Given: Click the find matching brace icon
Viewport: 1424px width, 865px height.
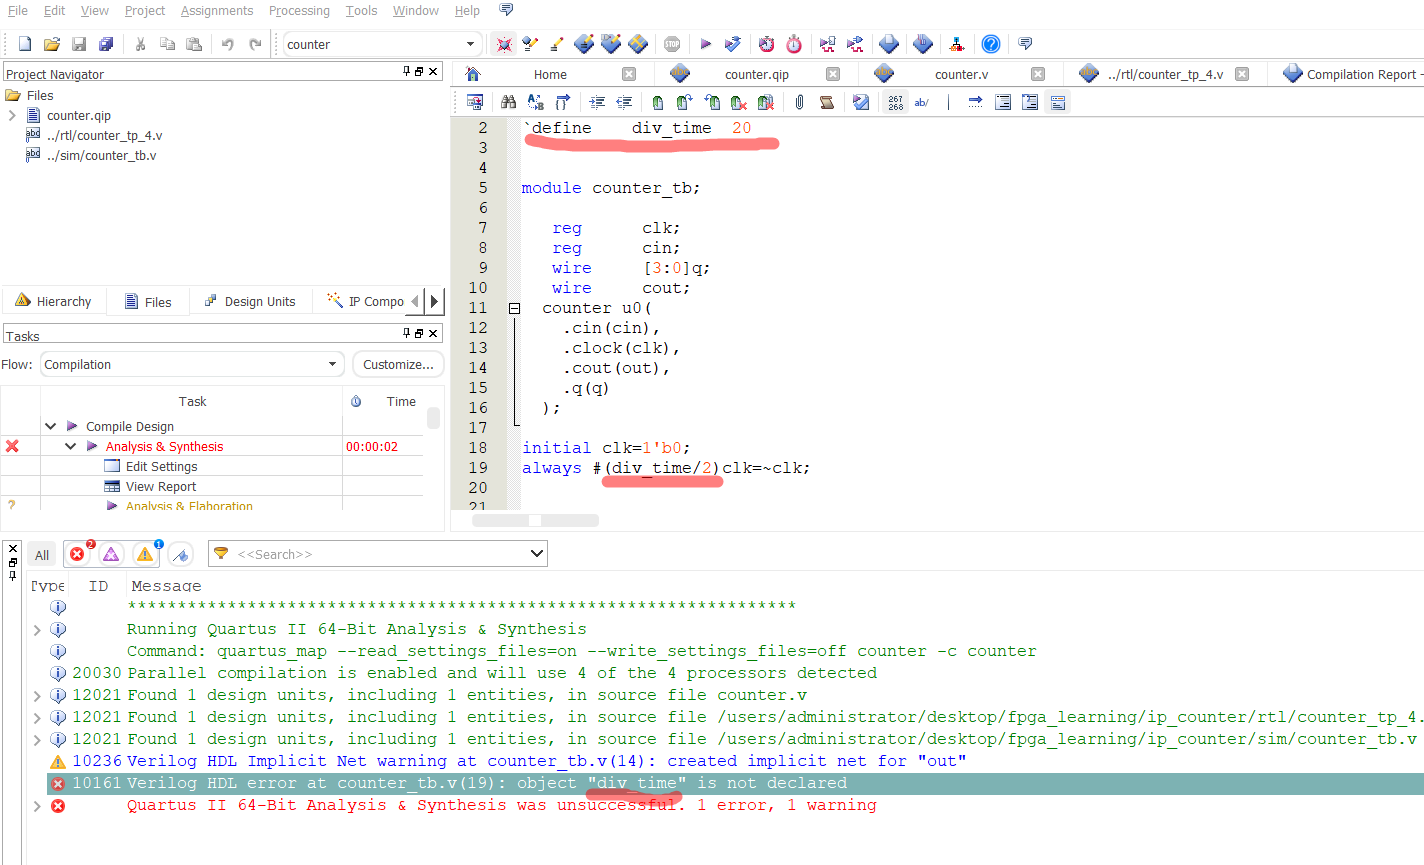Looking at the screenshot, I should (x=563, y=102).
